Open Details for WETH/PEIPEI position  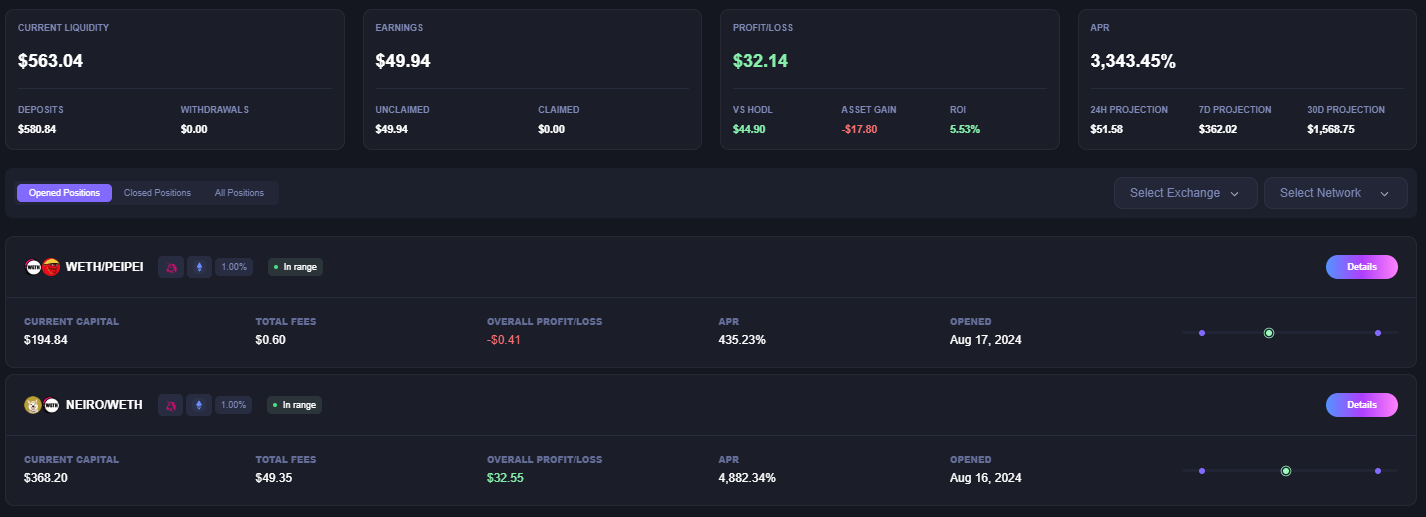1361,267
